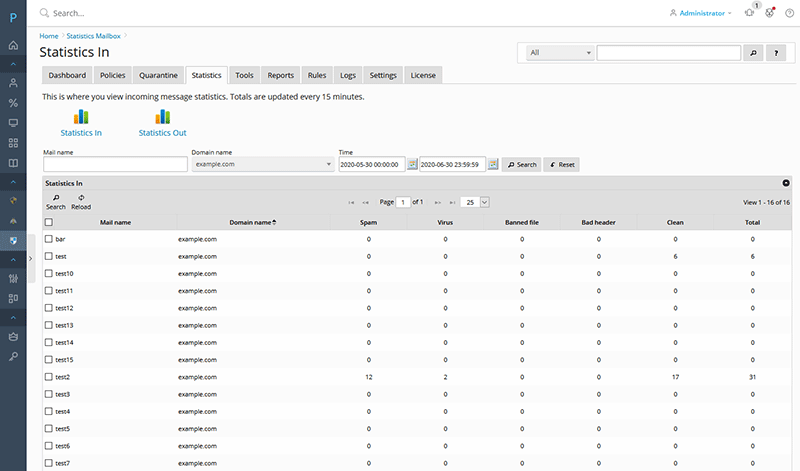Open the sliders icon in the sidebar
The width and height of the screenshot is (800, 471).
(x=13, y=279)
